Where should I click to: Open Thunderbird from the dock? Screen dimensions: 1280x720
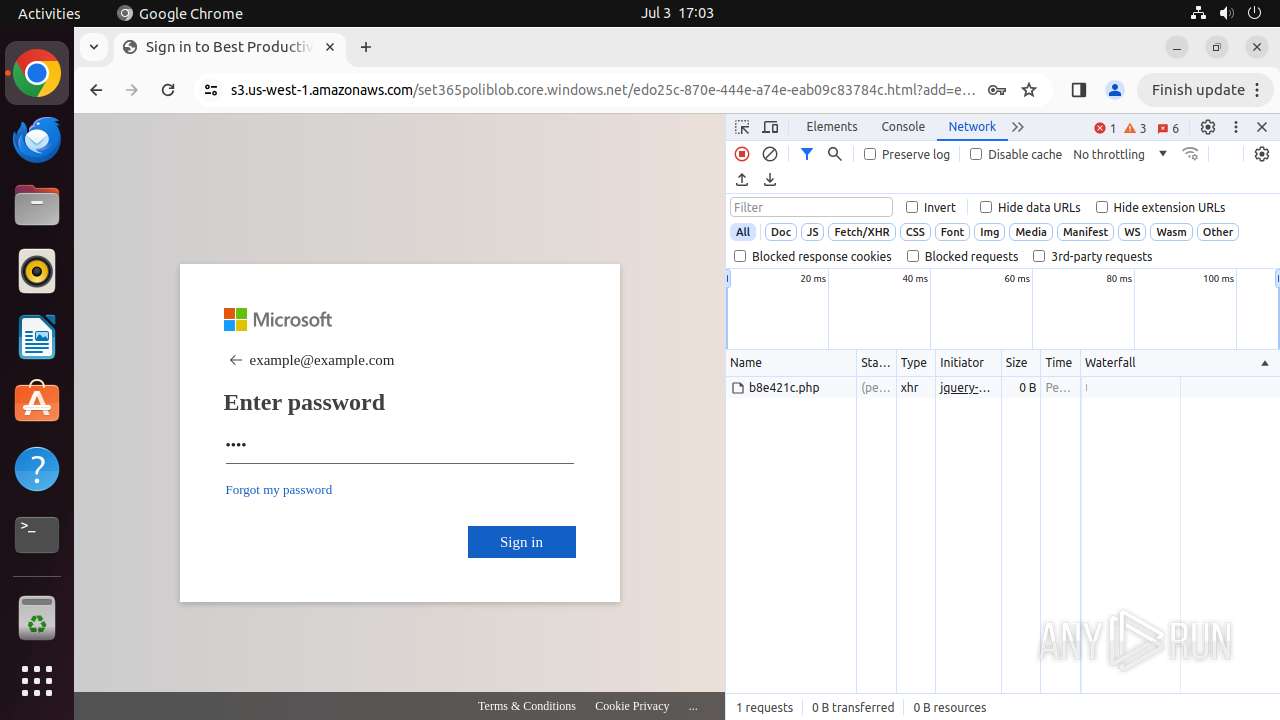coord(37,140)
